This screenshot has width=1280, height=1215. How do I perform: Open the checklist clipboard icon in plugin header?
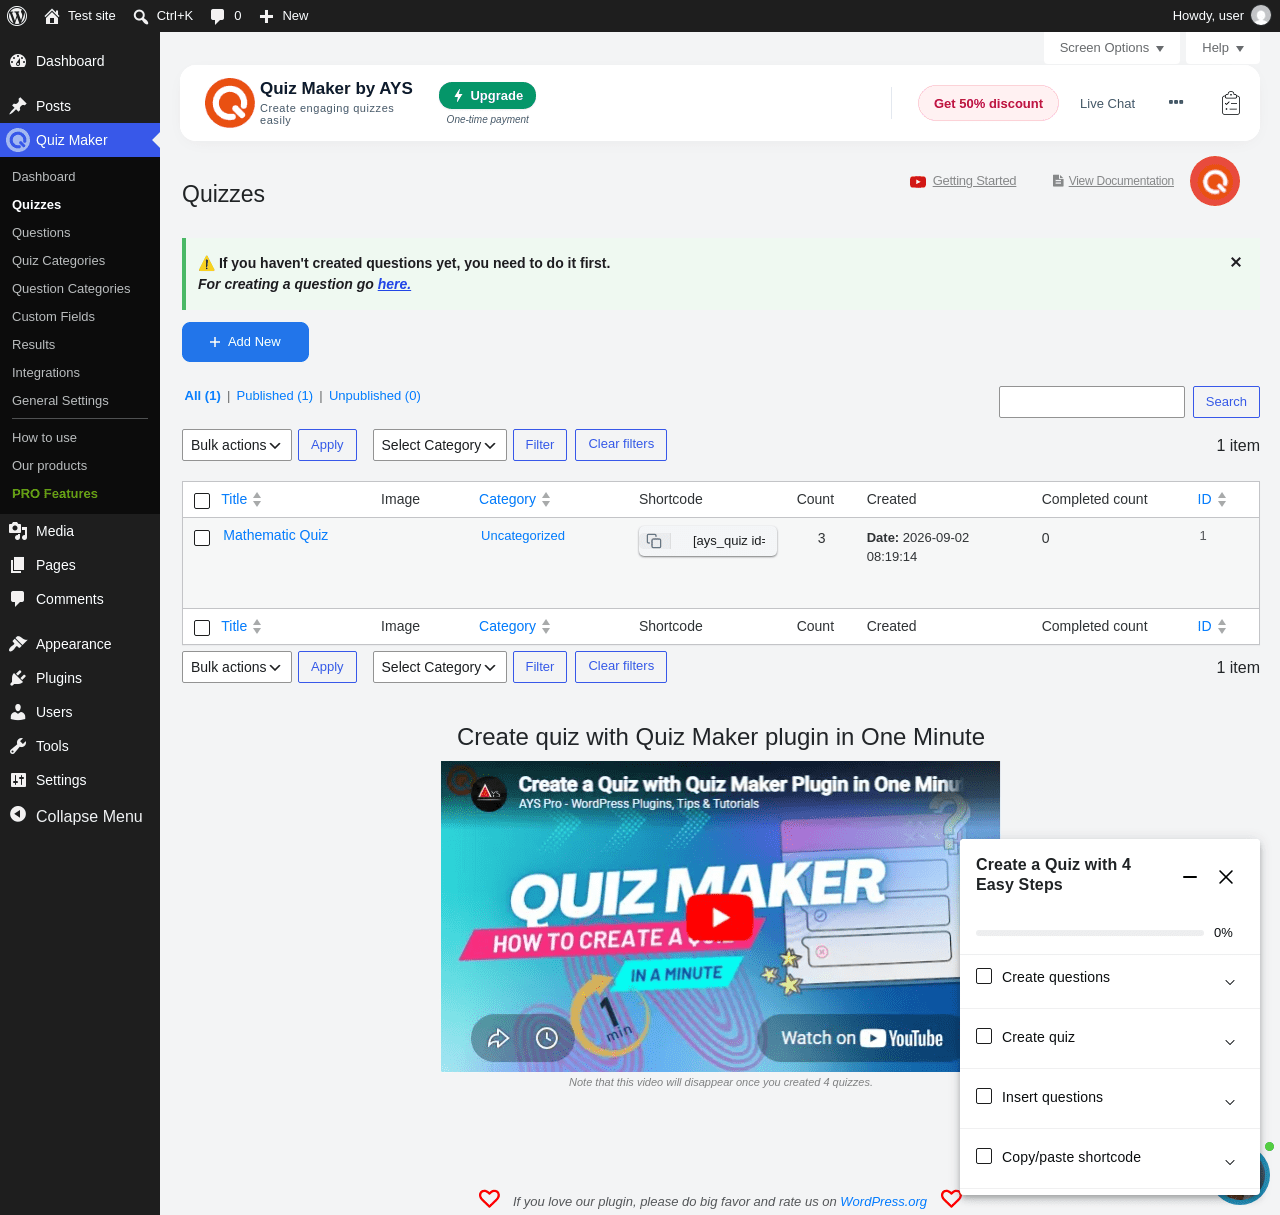pos(1231,103)
